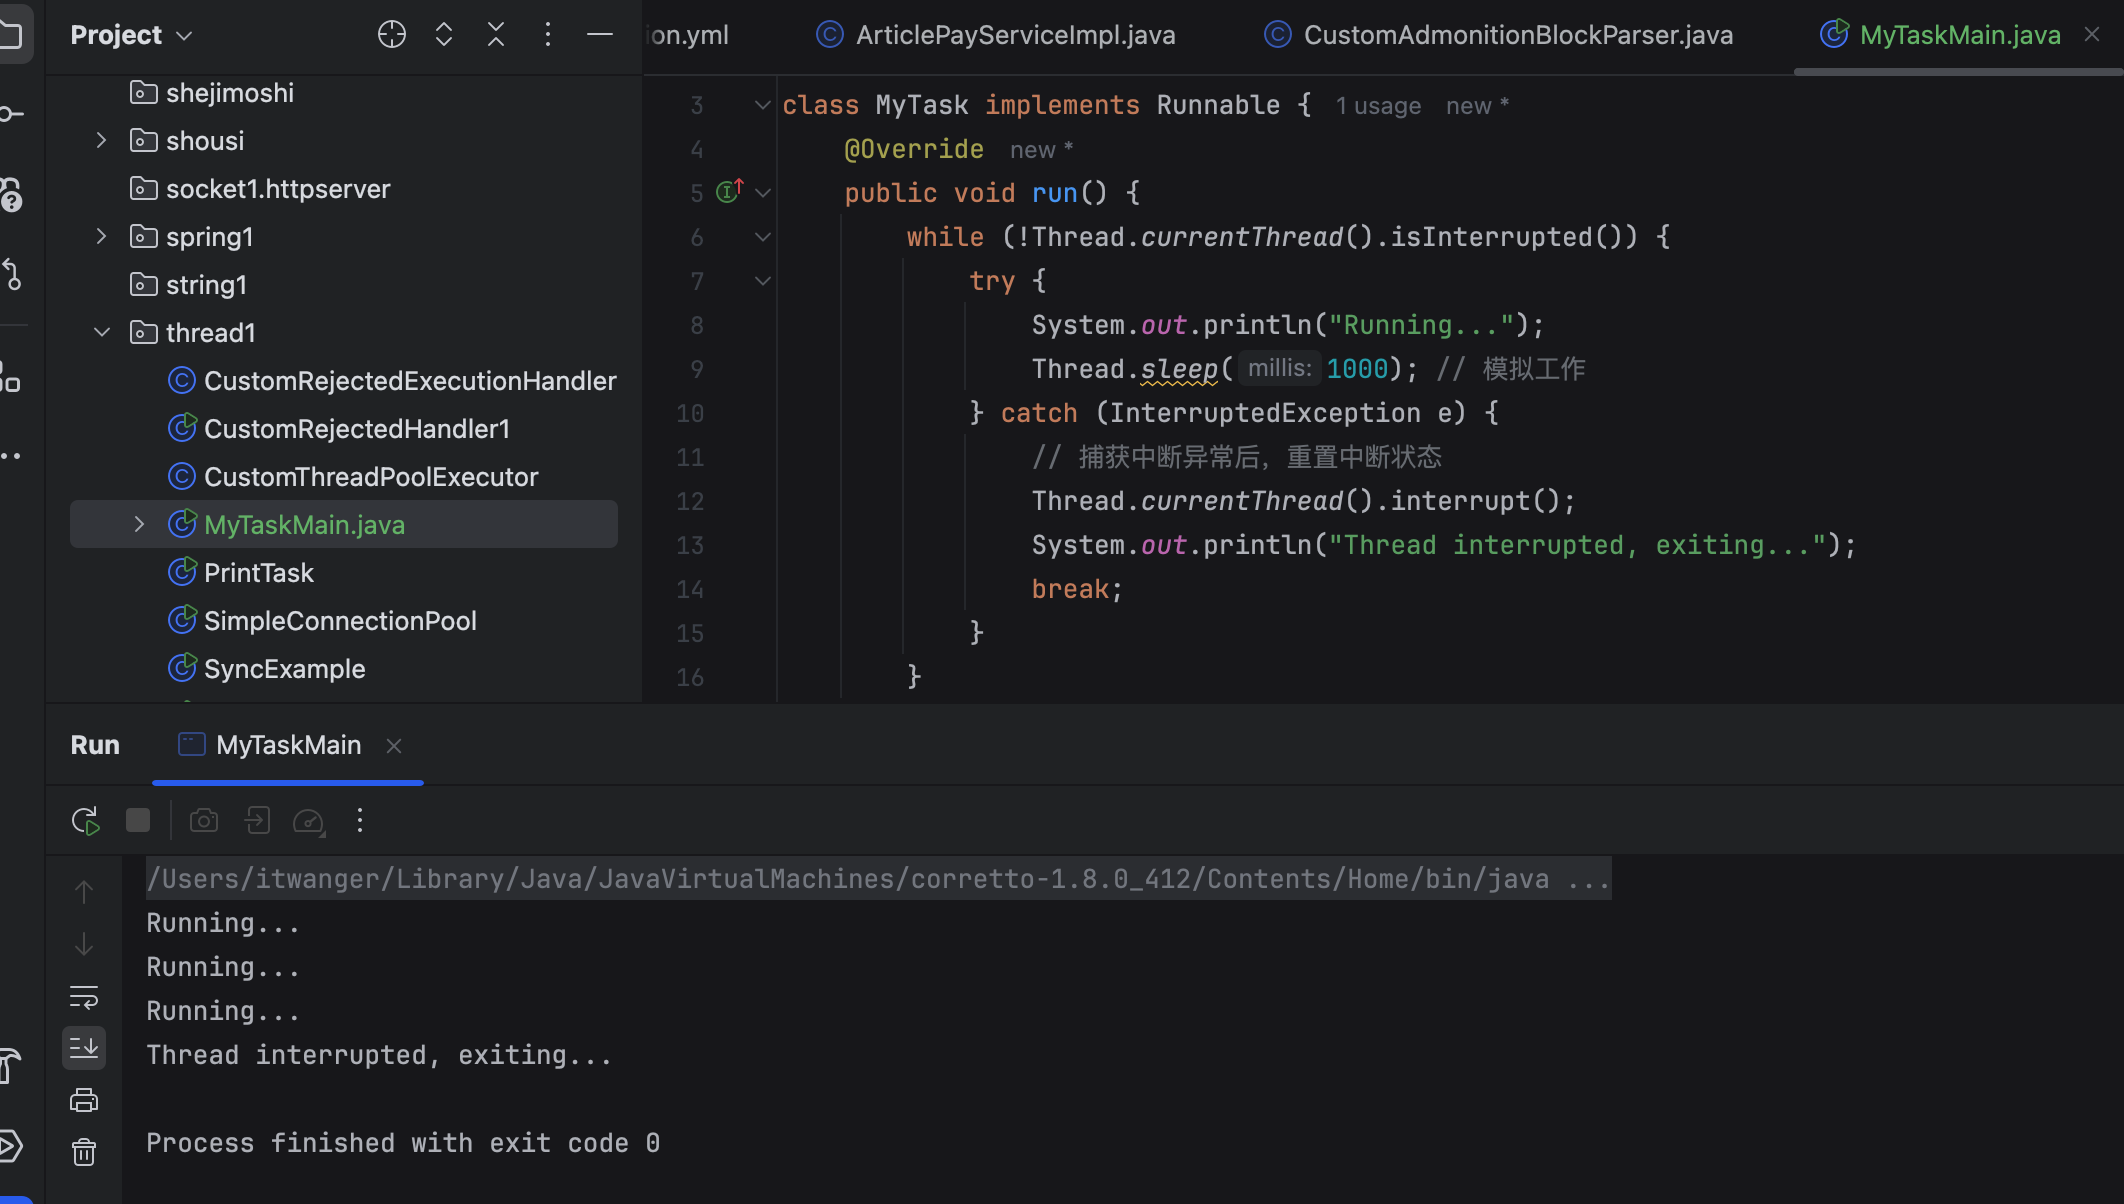Collapse the thread1 folder
Viewport: 2124px width, 1204px height.
pos(101,333)
